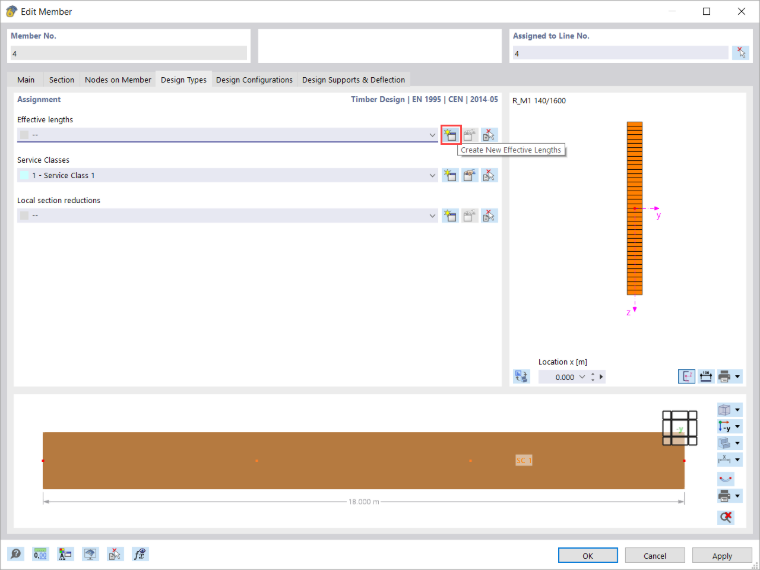760x570 pixels.
Task: Maximize the Edit Member dialog
Action: point(706,11)
